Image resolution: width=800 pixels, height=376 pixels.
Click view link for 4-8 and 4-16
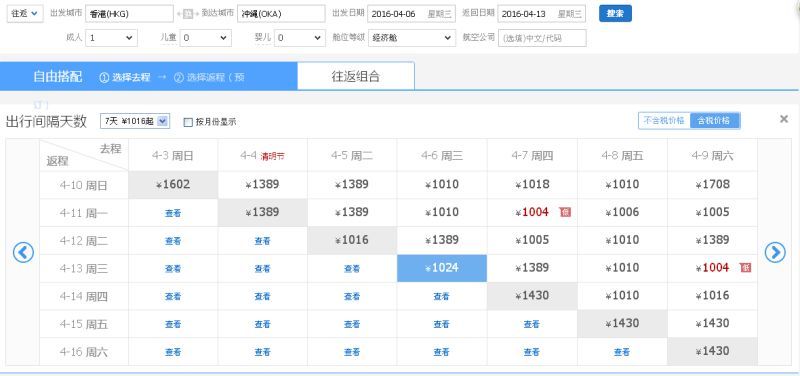pyautogui.click(x=622, y=352)
